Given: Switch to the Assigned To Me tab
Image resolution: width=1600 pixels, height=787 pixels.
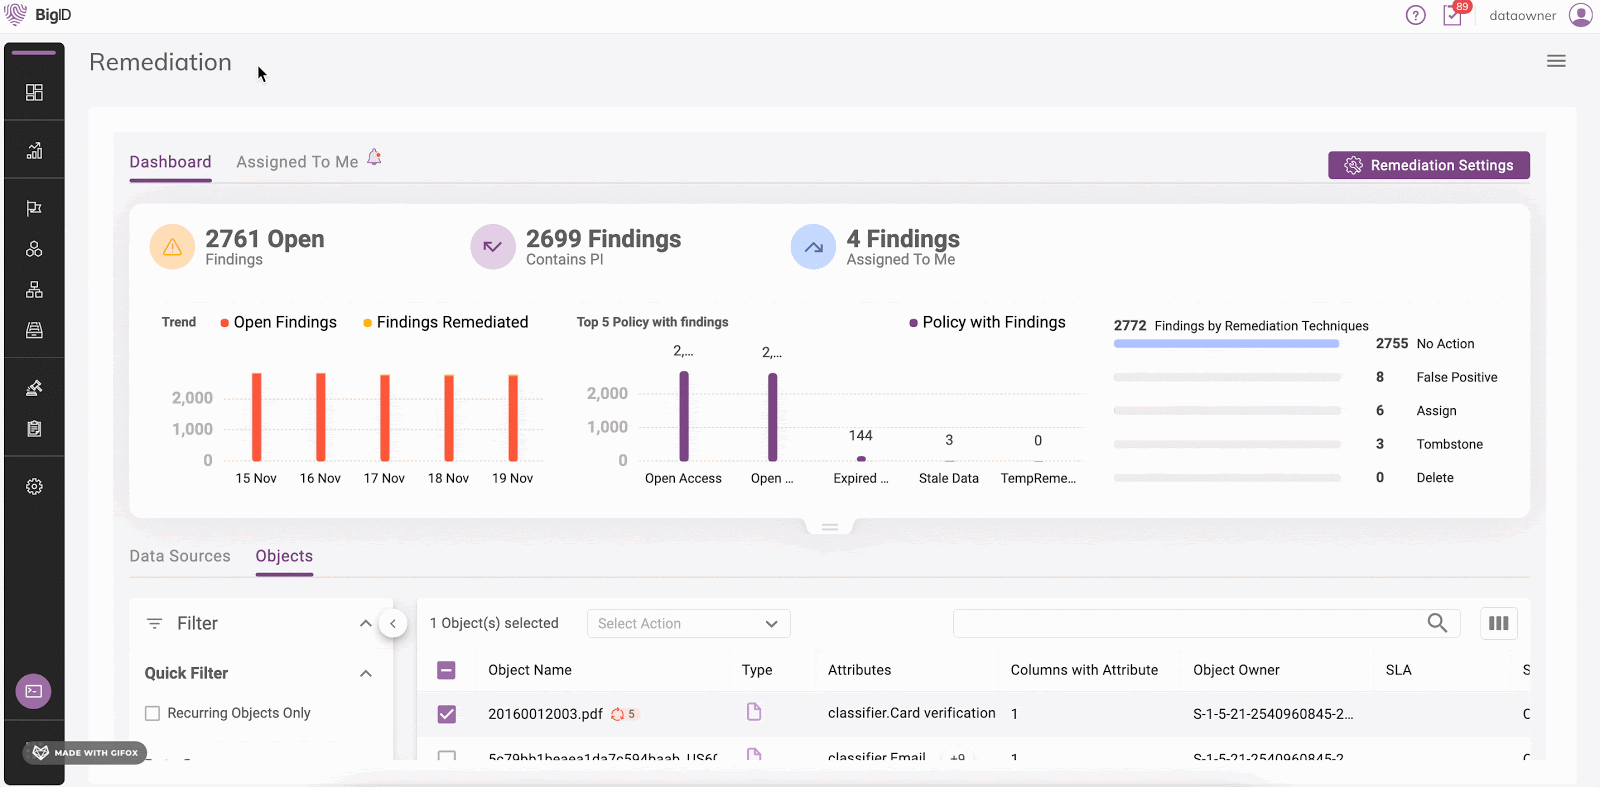Looking at the screenshot, I should tap(297, 162).
